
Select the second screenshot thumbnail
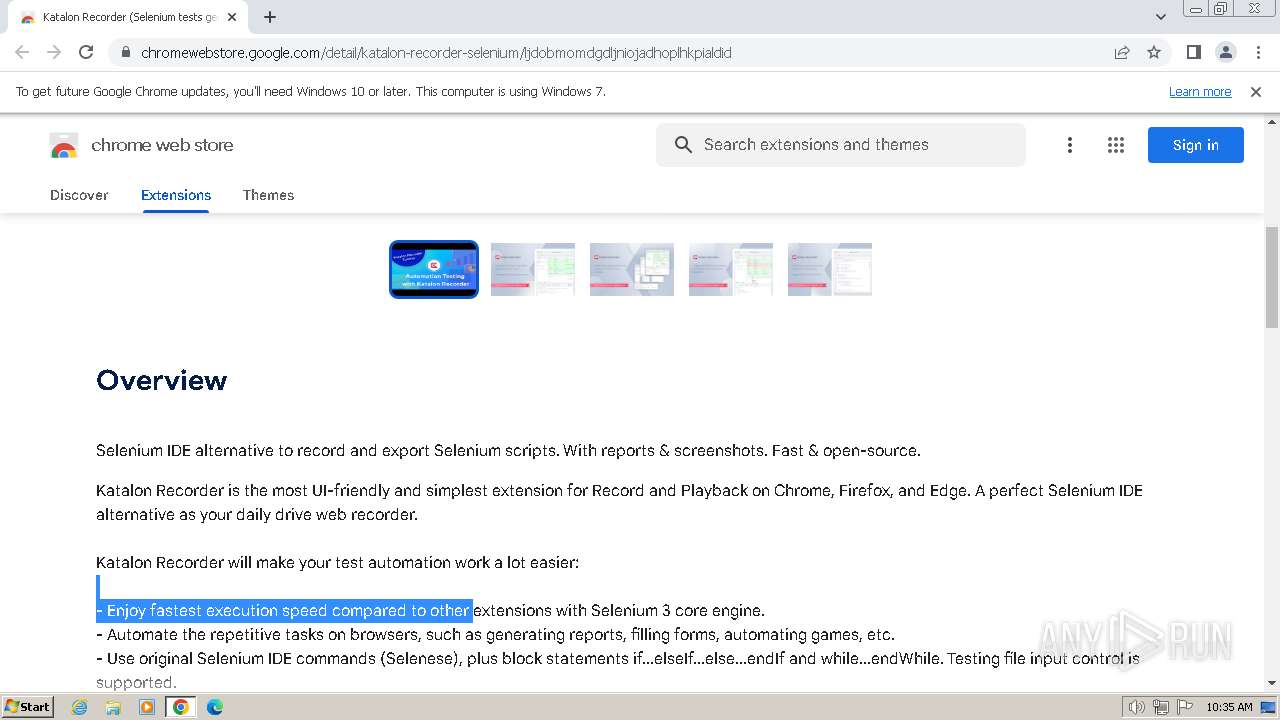[533, 269]
